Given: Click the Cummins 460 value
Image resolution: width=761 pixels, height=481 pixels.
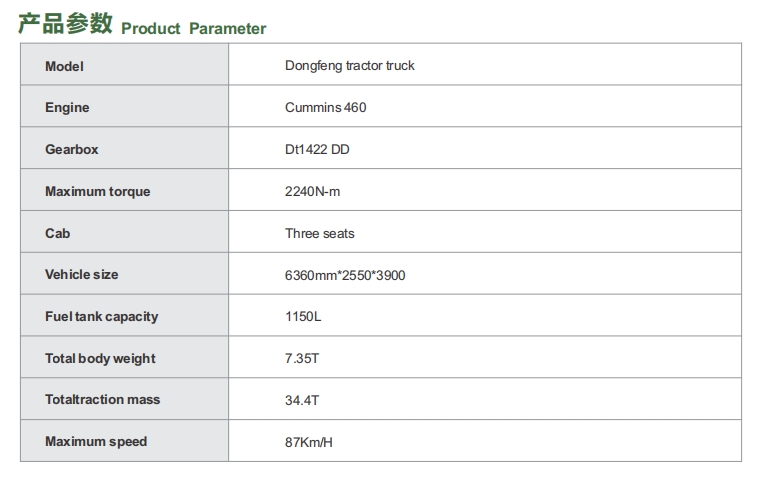Looking at the screenshot, I should point(325,107).
